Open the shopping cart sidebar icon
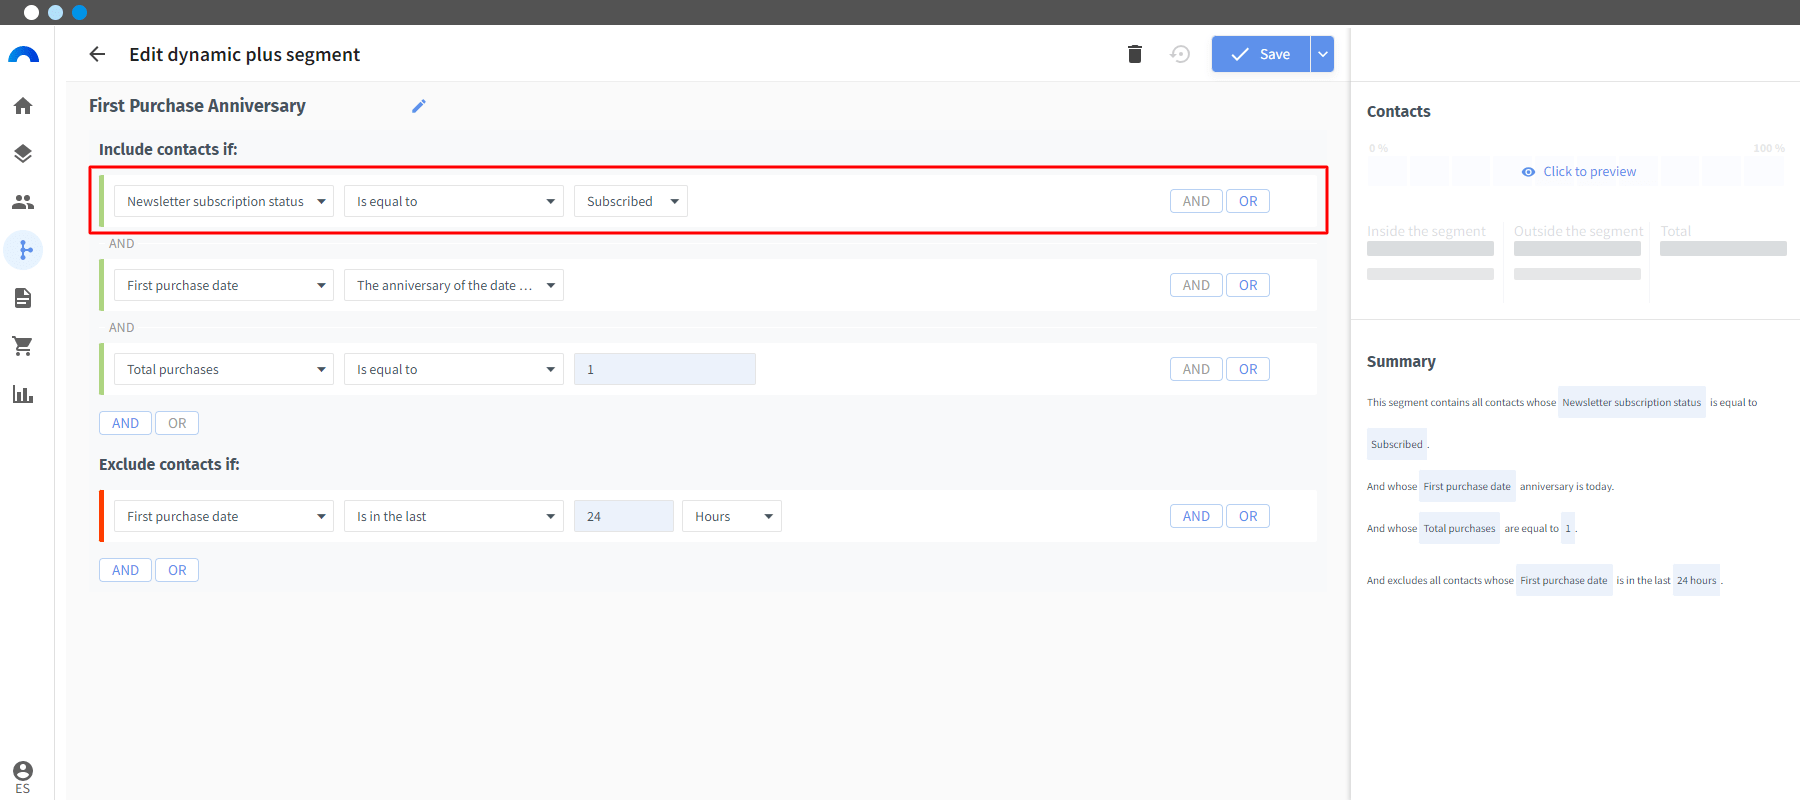The width and height of the screenshot is (1800, 800). (23, 346)
